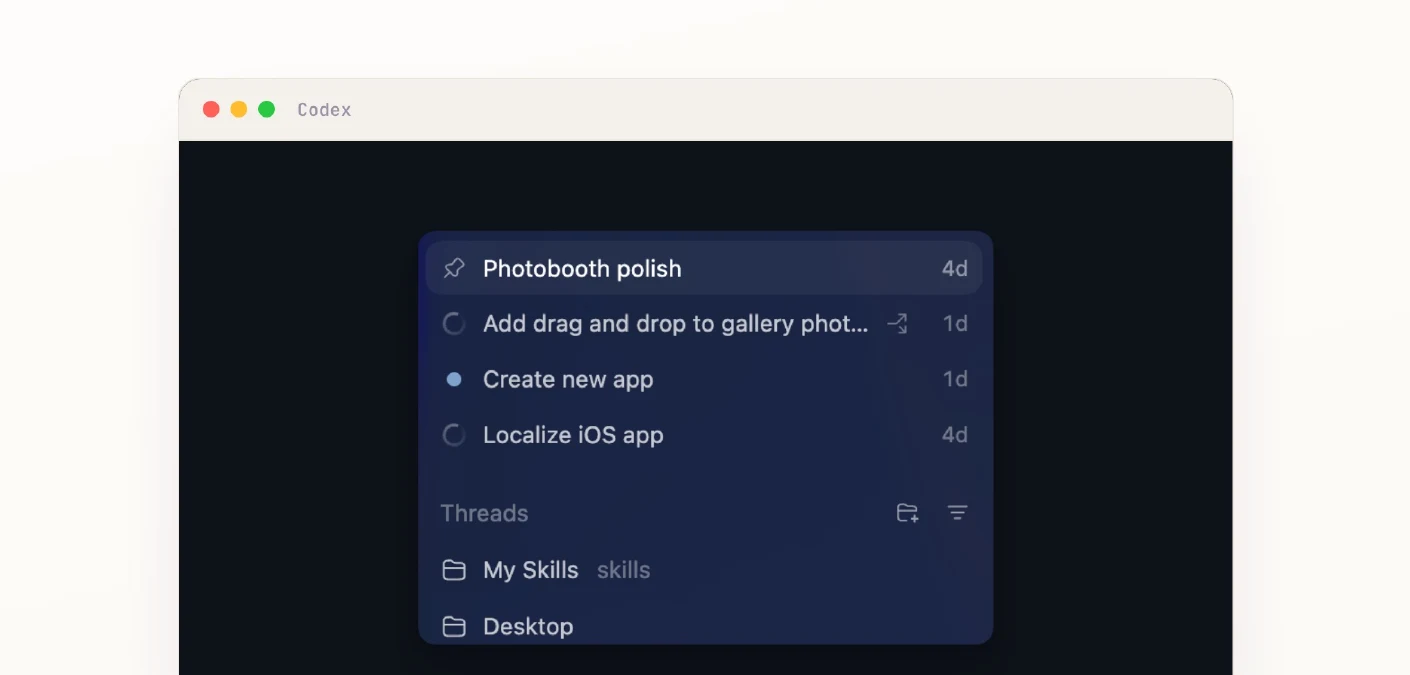Click the gray skills label
The height and width of the screenshot is (675, 1410).
pos(624,570)
